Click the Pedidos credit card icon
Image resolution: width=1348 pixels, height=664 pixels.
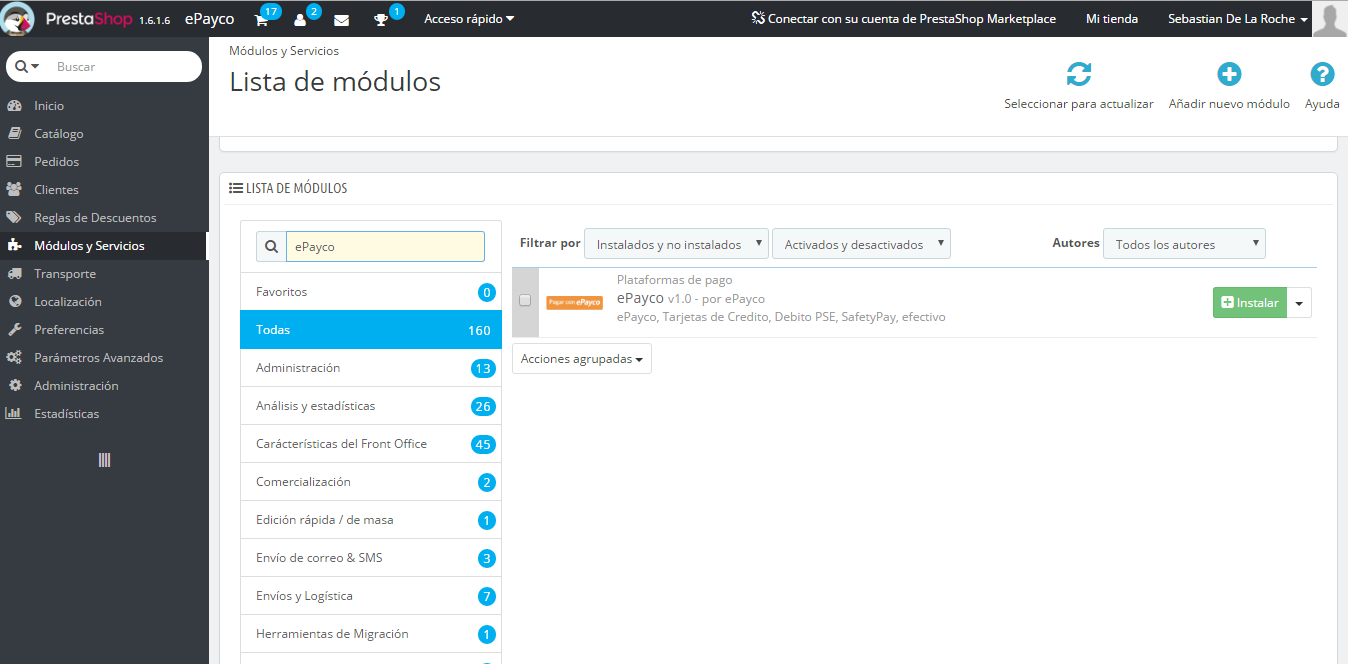(14, 161)
